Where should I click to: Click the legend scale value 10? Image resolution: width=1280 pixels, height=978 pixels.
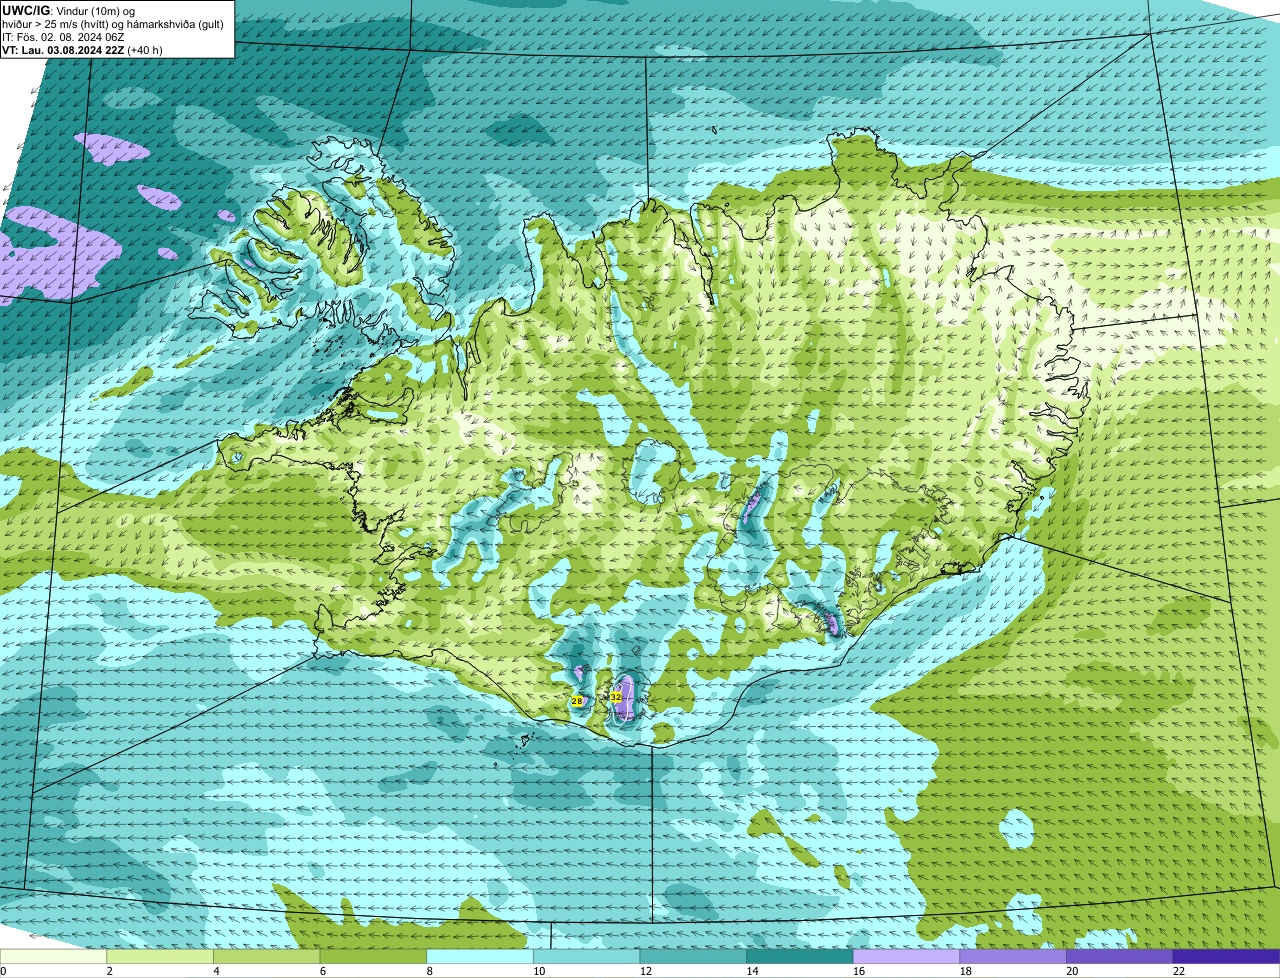click(x=539, y=971)
